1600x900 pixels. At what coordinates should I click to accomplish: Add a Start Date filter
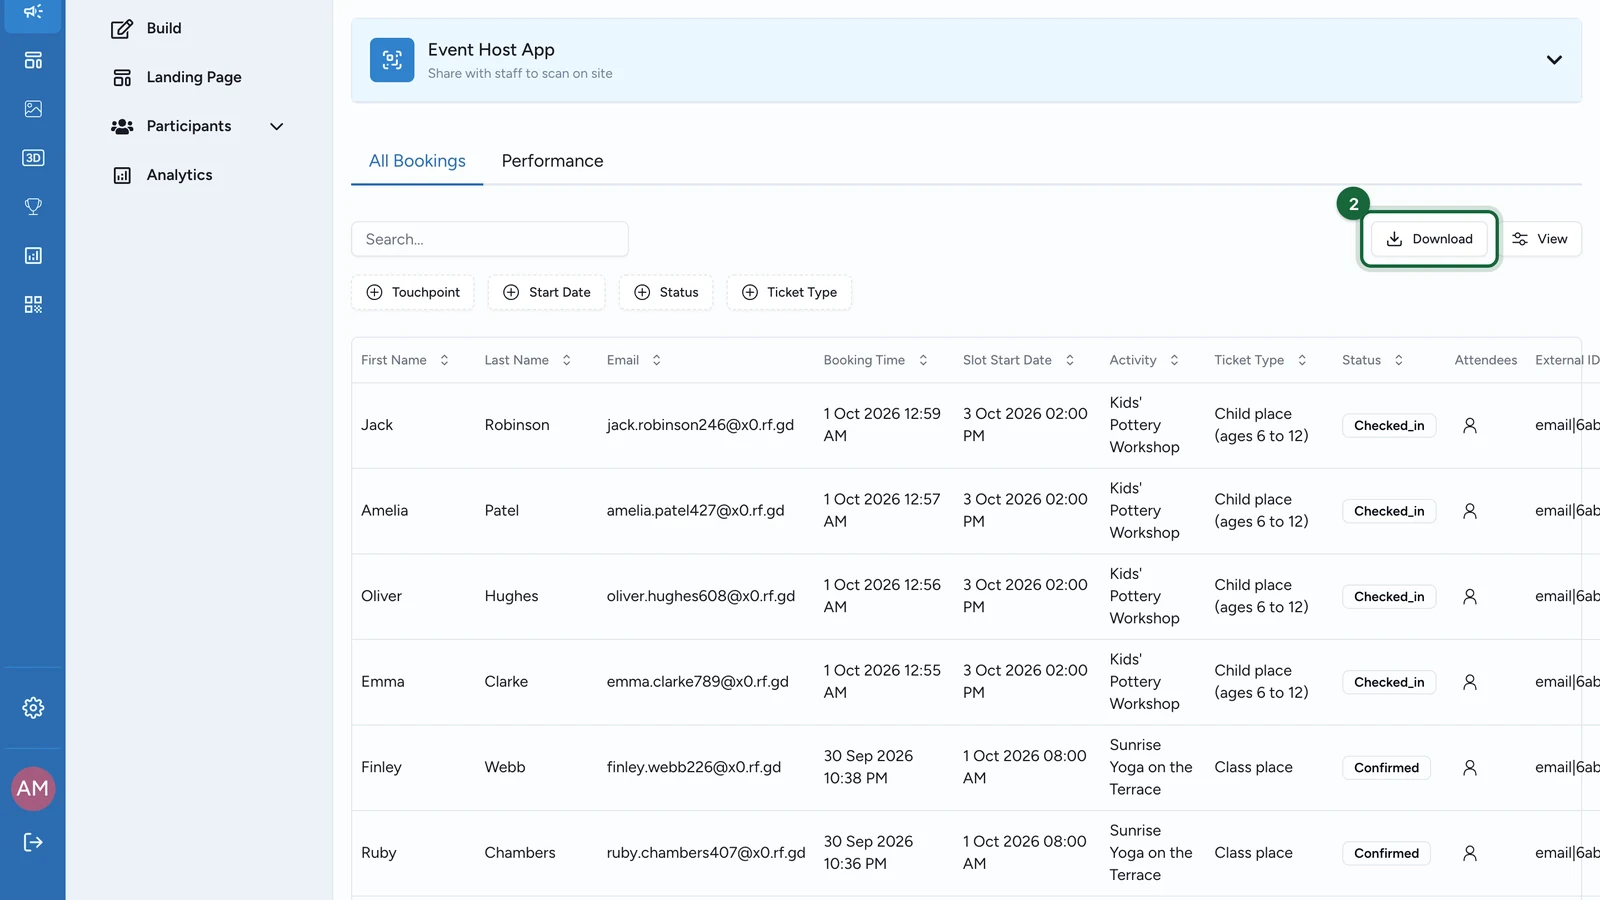[x=547, y=293]
